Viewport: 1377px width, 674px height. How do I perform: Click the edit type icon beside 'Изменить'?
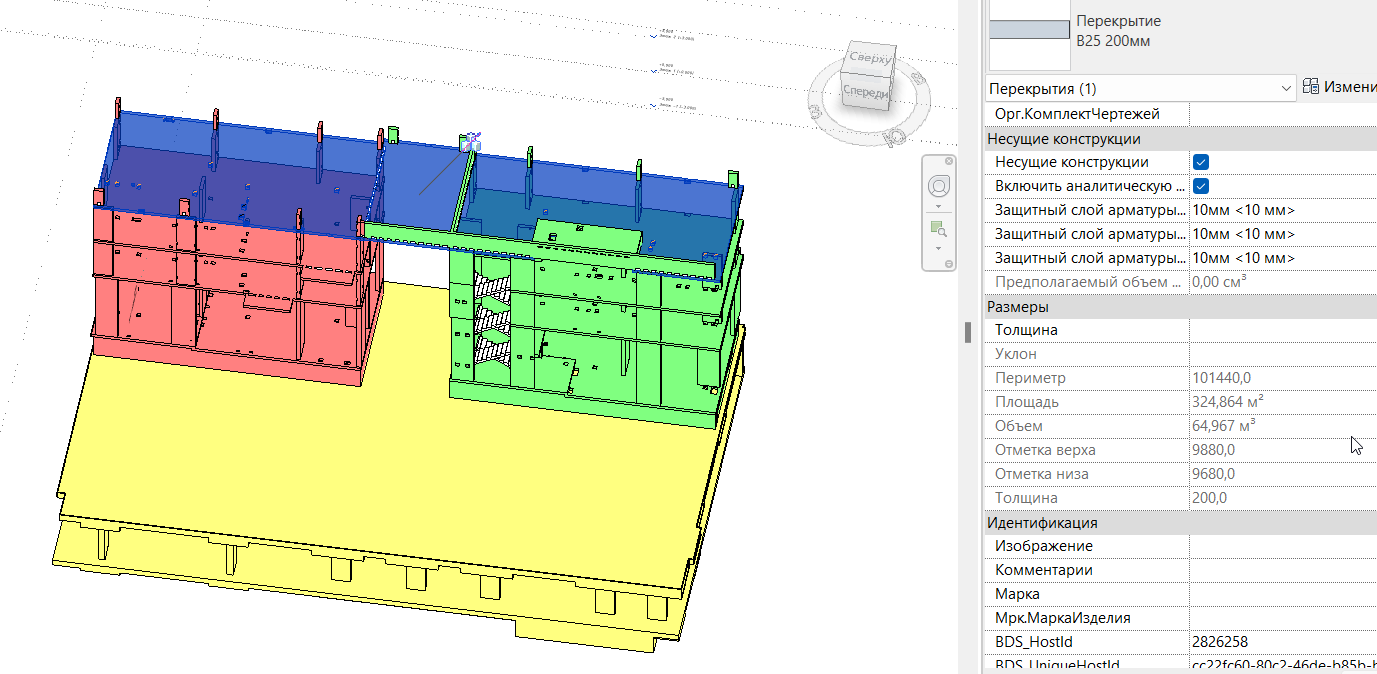(x=1311, y=88)
